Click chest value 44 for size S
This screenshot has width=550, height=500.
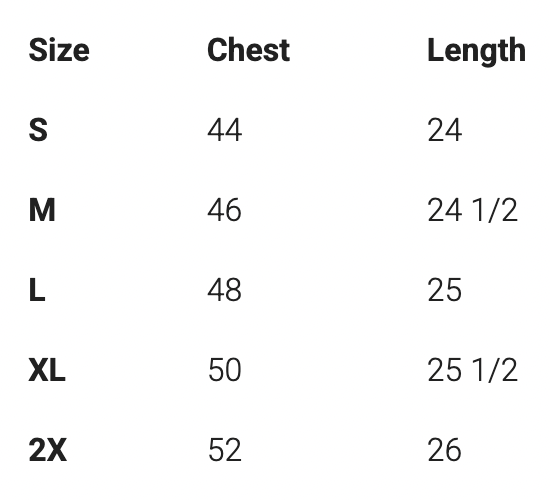click(x=224, y=130)
